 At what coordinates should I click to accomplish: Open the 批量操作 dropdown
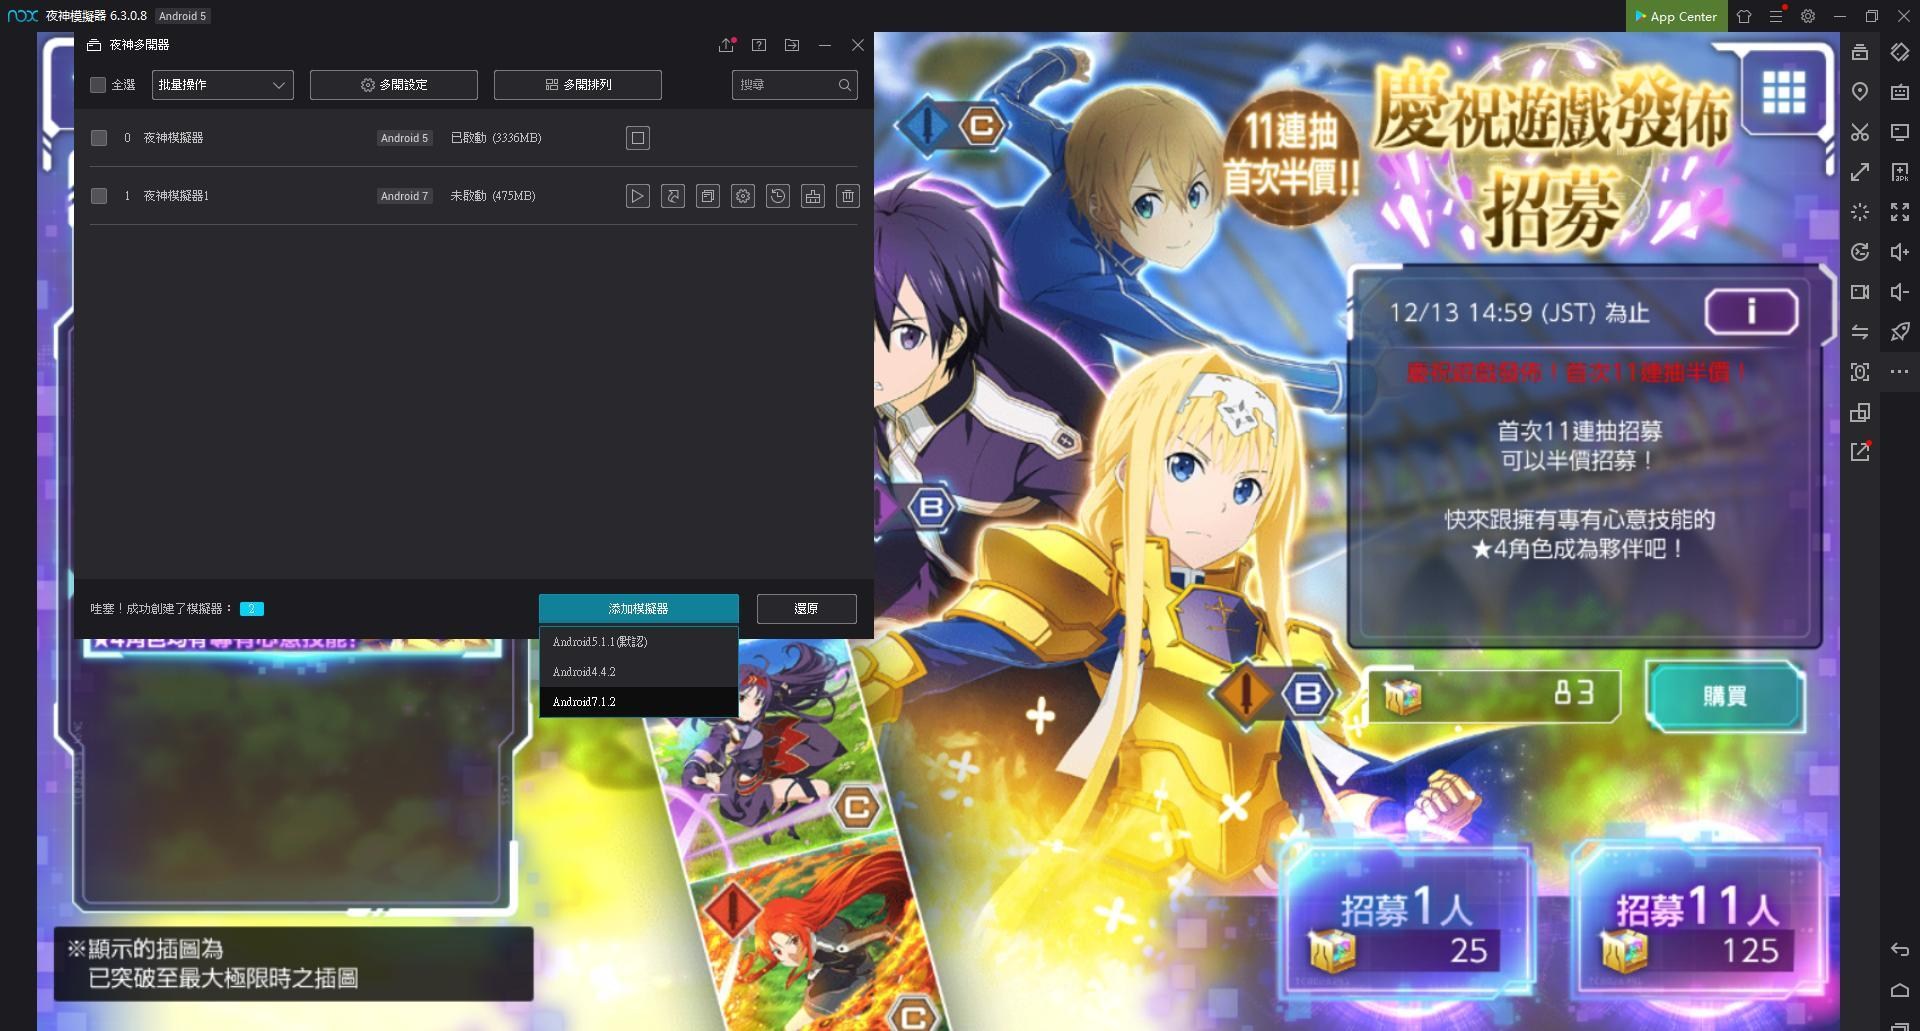click(x=223, y=85)
